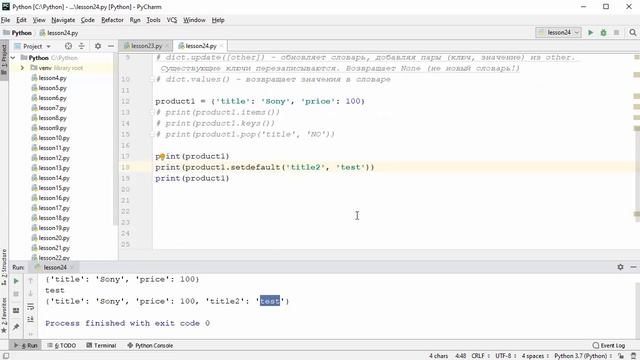Open the 4: Run tool window button
Image resolution: width=640 pixels, height=360 pixels.
(x=26, y=345)
